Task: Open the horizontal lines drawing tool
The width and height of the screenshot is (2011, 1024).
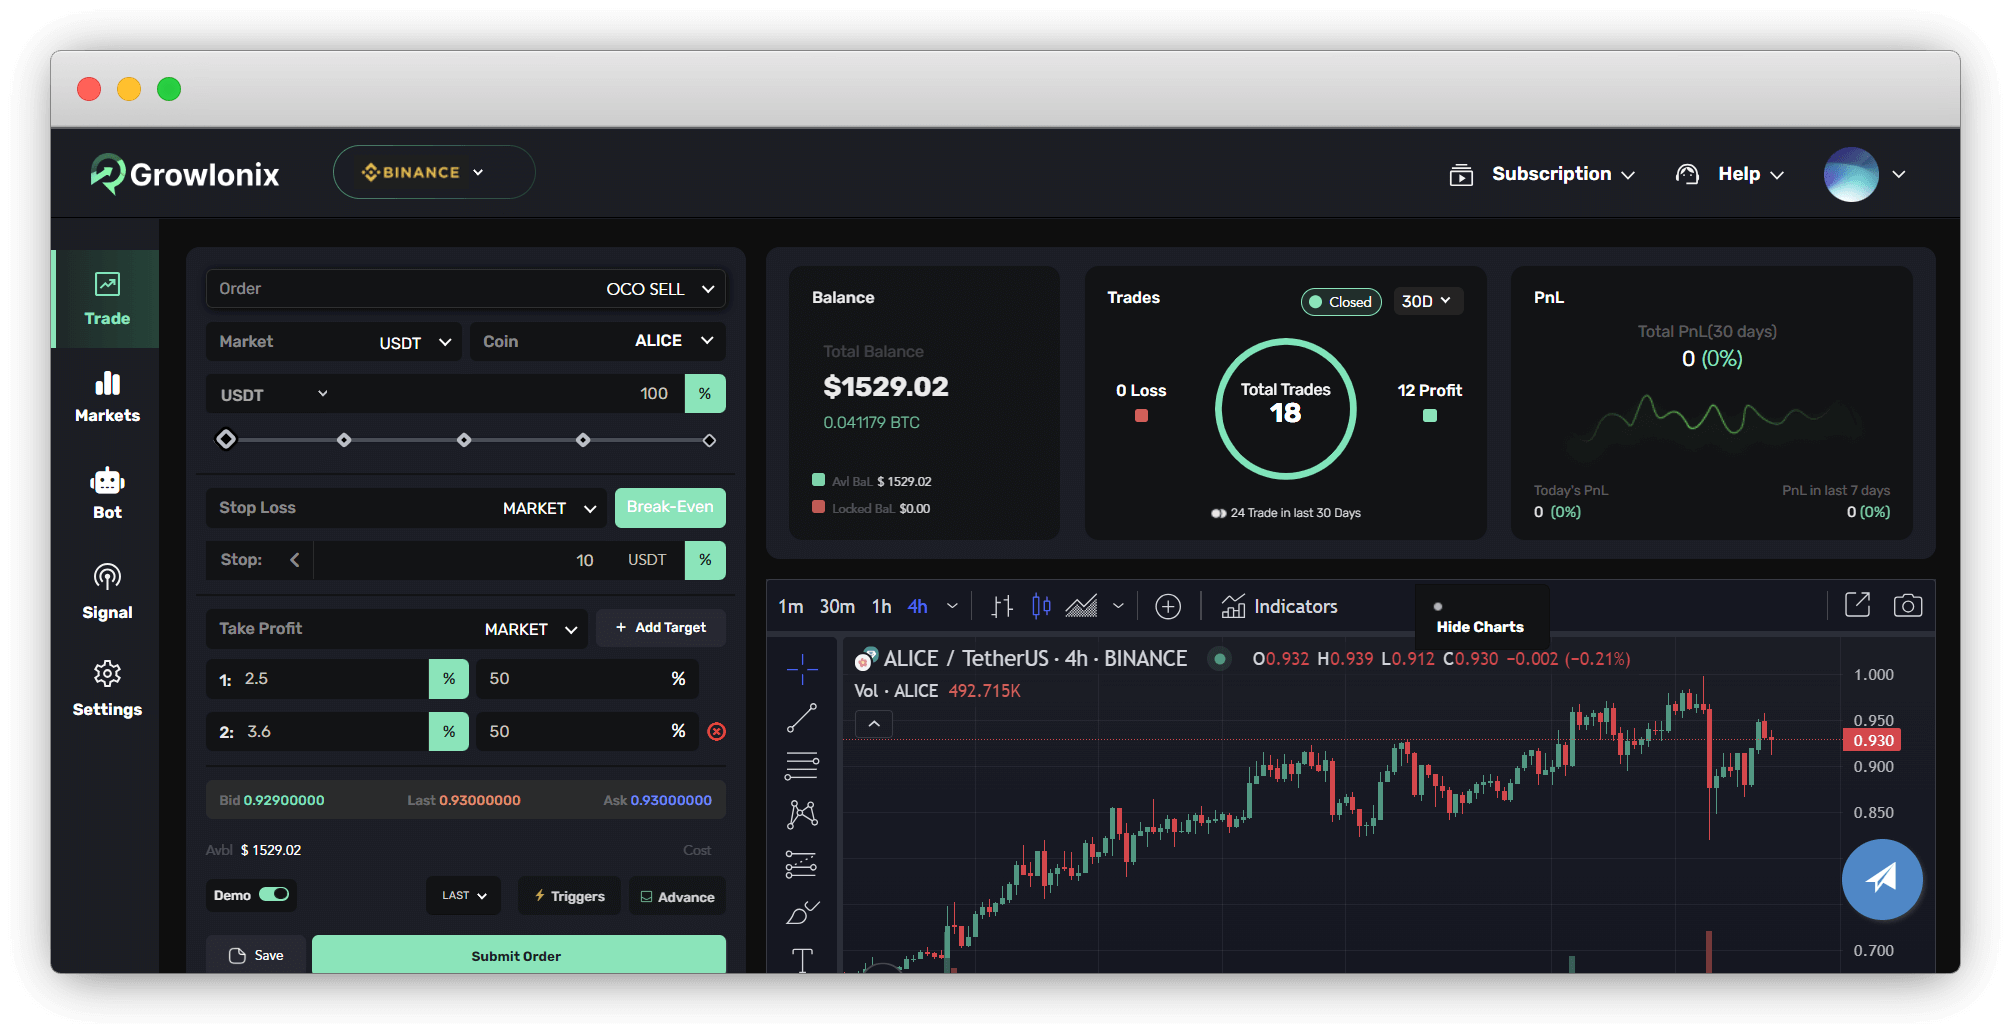Action: [x=802, y=765]
